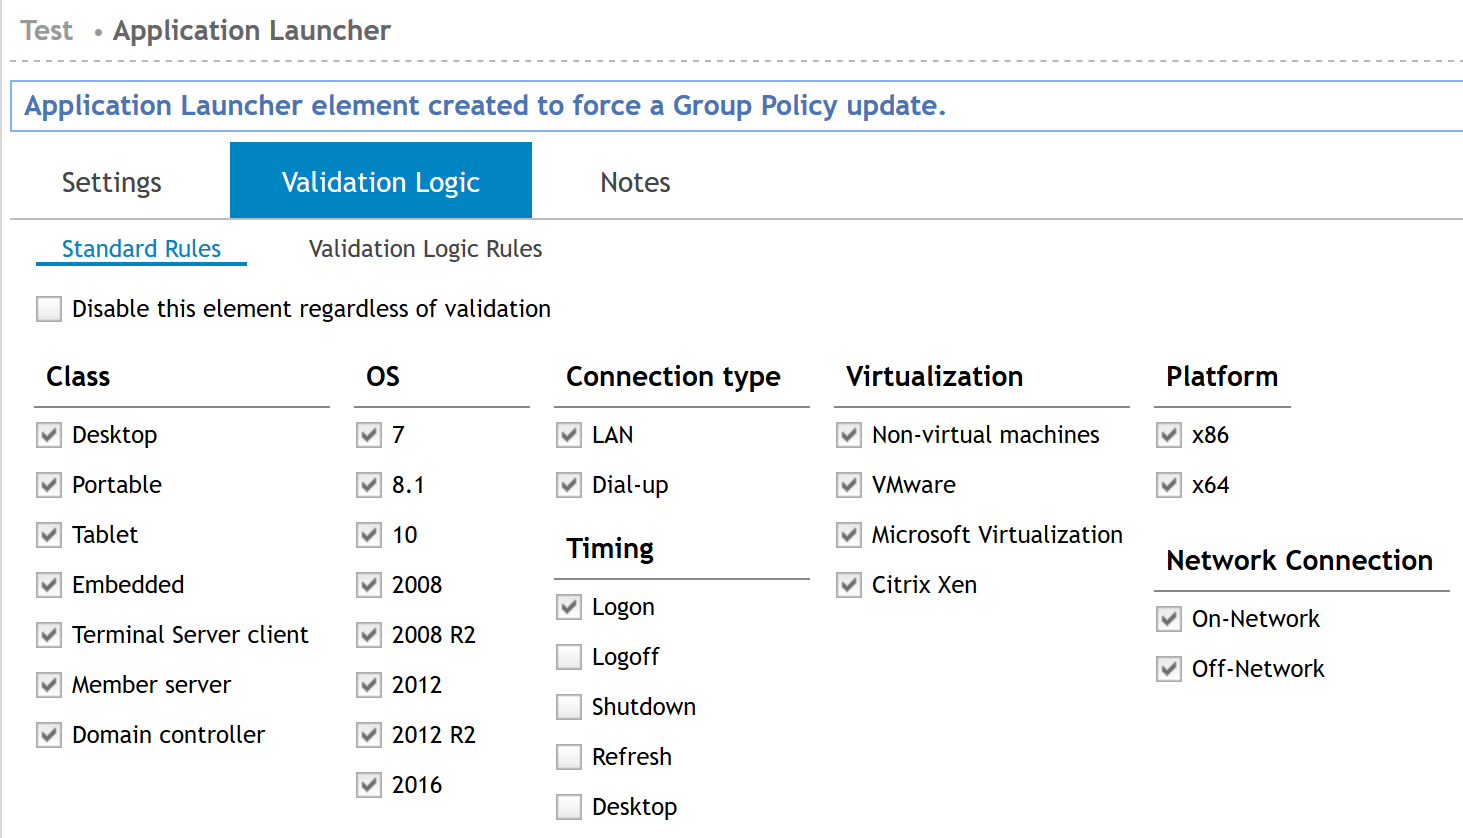
Task: Toggle the Domain controller class option
Action: click(49, 734)
